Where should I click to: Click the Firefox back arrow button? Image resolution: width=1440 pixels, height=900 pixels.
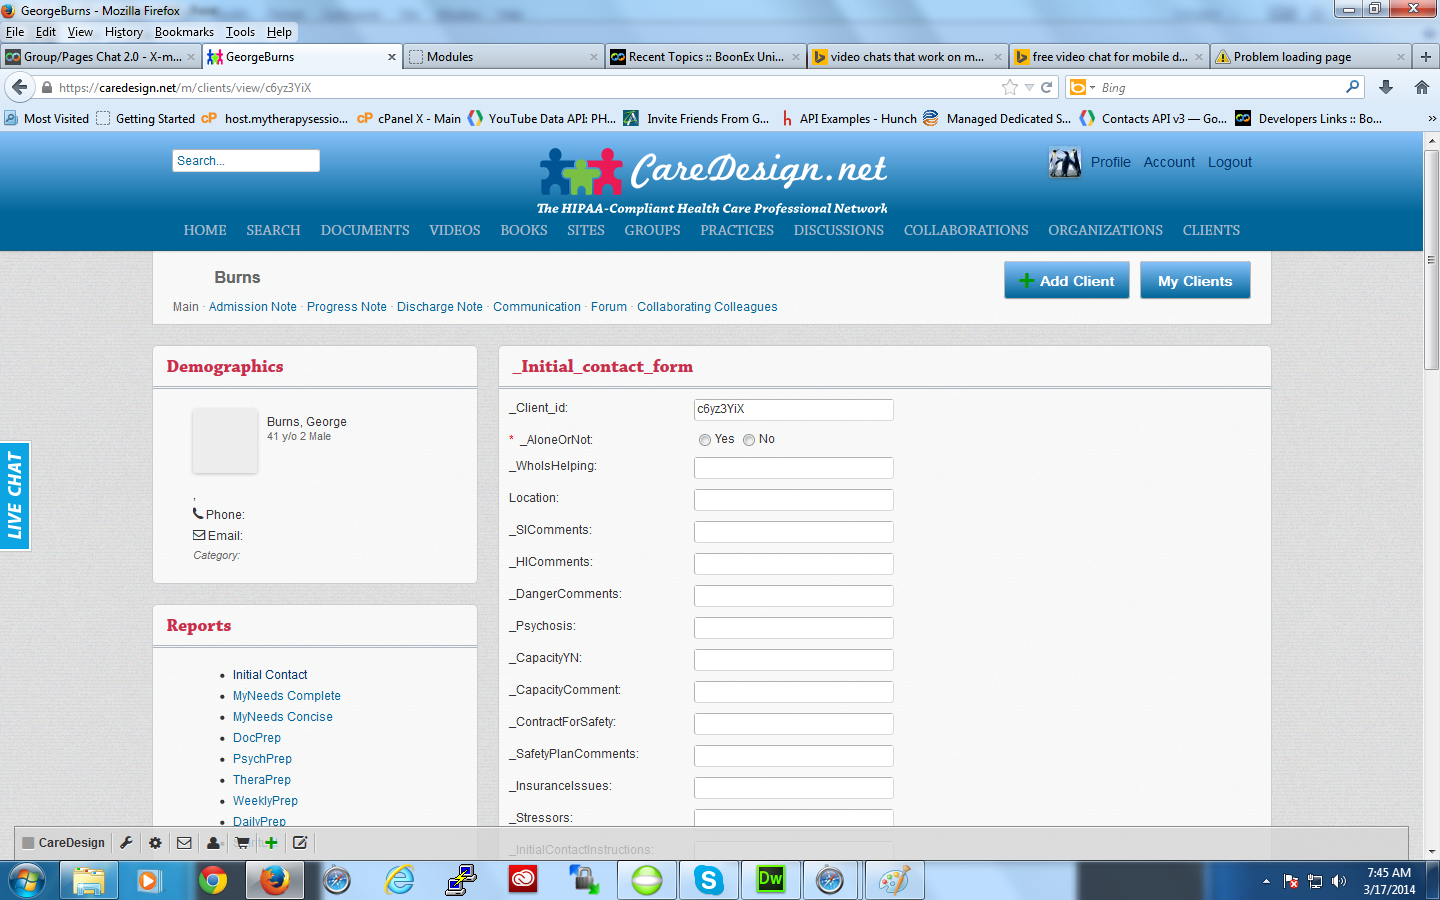[x=19, y=87]
